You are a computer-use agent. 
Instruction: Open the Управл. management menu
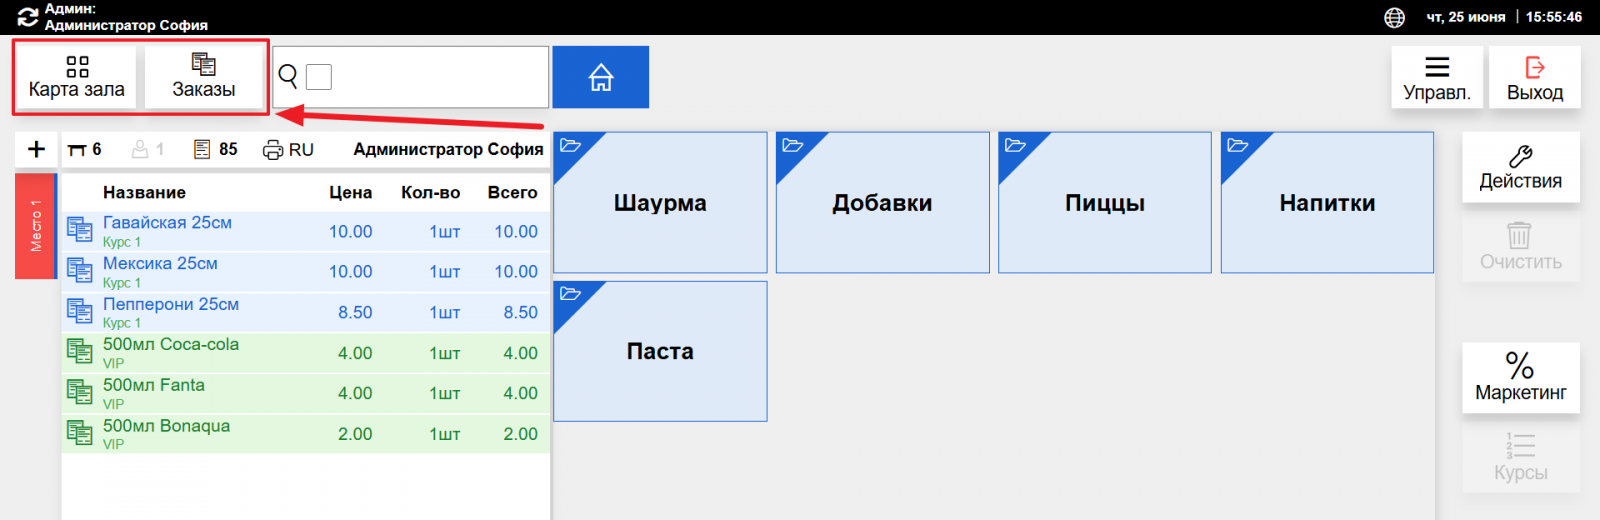click(1437, 78)
